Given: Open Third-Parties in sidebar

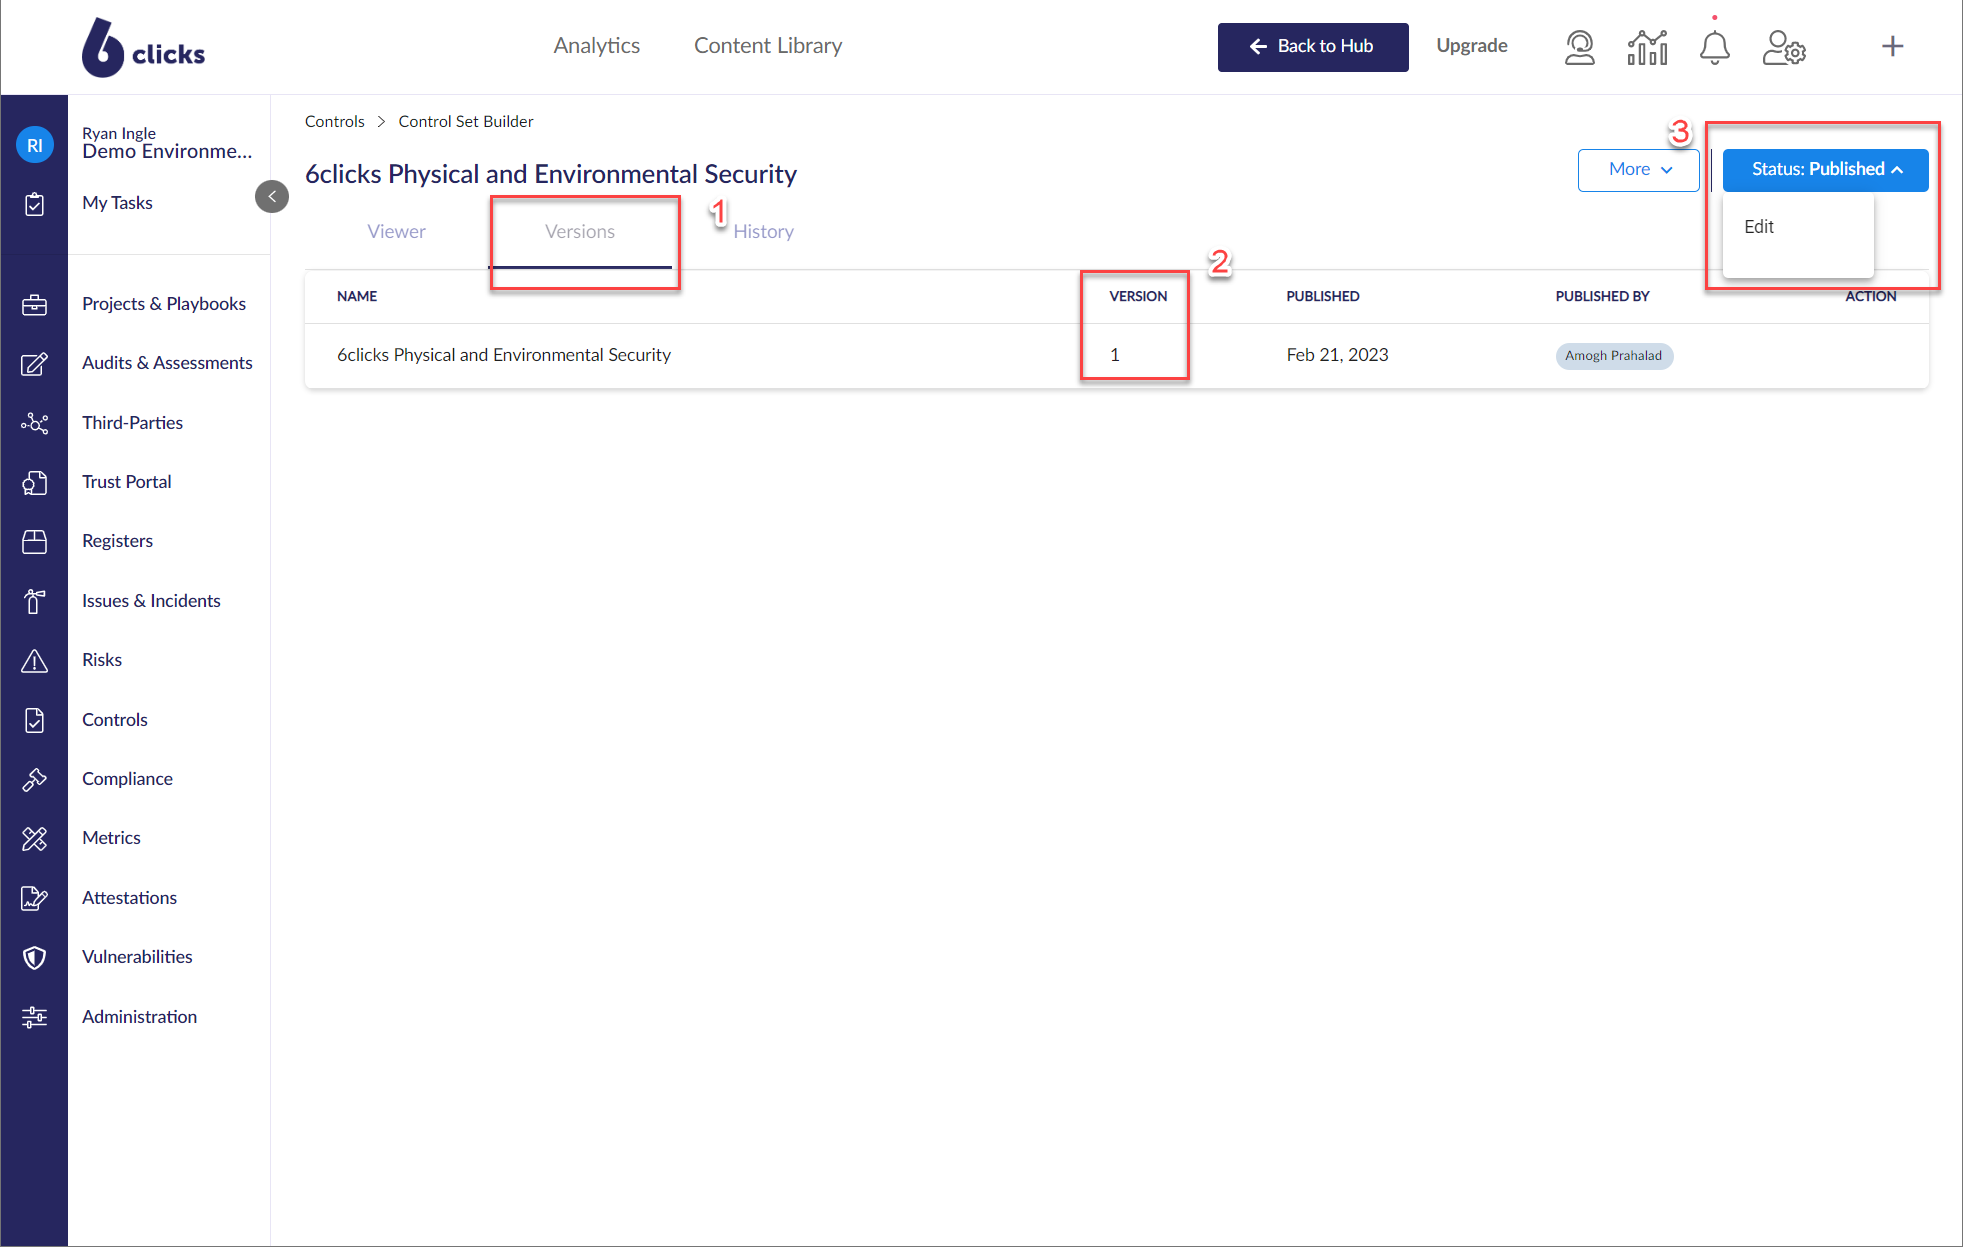Looking at the screenshot, I should point(132,423).
